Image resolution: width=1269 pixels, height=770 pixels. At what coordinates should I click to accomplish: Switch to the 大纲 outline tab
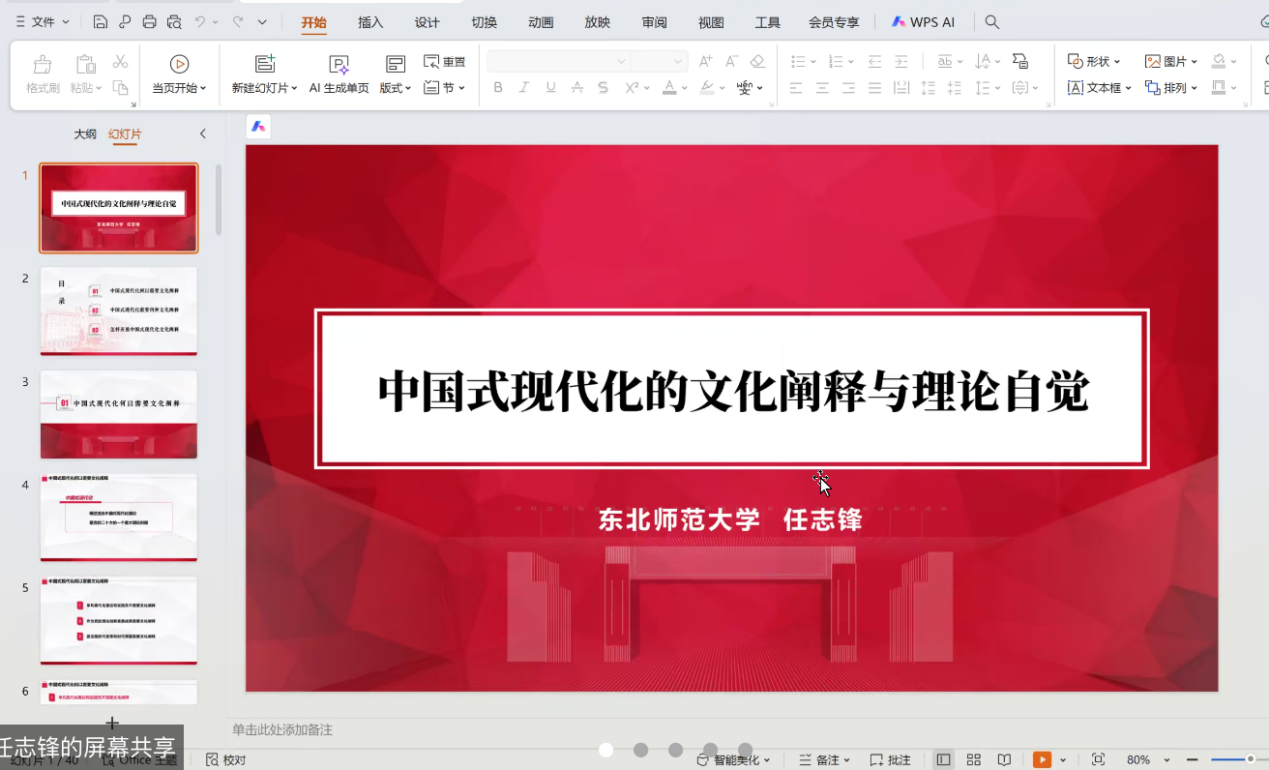(85, 134)
